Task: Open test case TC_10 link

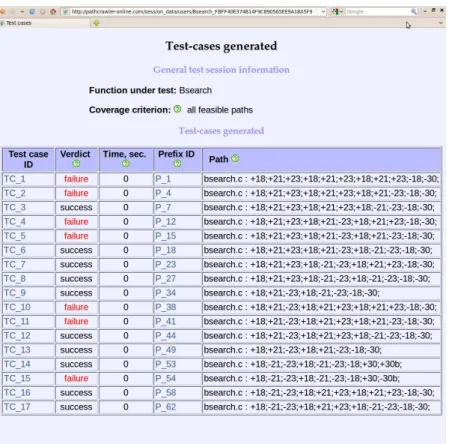Action: 17,307
